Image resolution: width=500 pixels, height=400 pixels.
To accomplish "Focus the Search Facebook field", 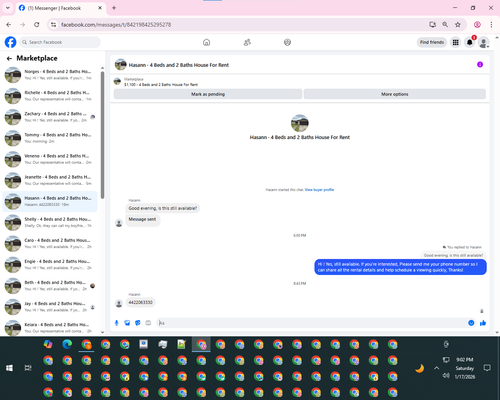I will pos(60,42).
